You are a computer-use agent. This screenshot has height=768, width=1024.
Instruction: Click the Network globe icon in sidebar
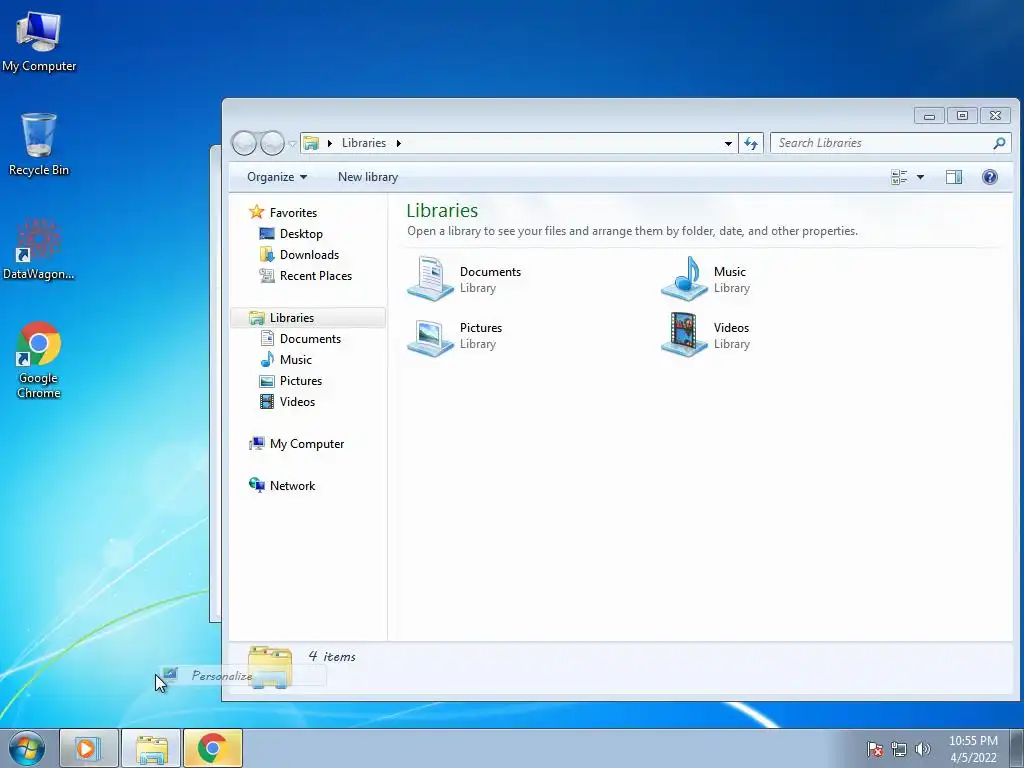(257, 485)
